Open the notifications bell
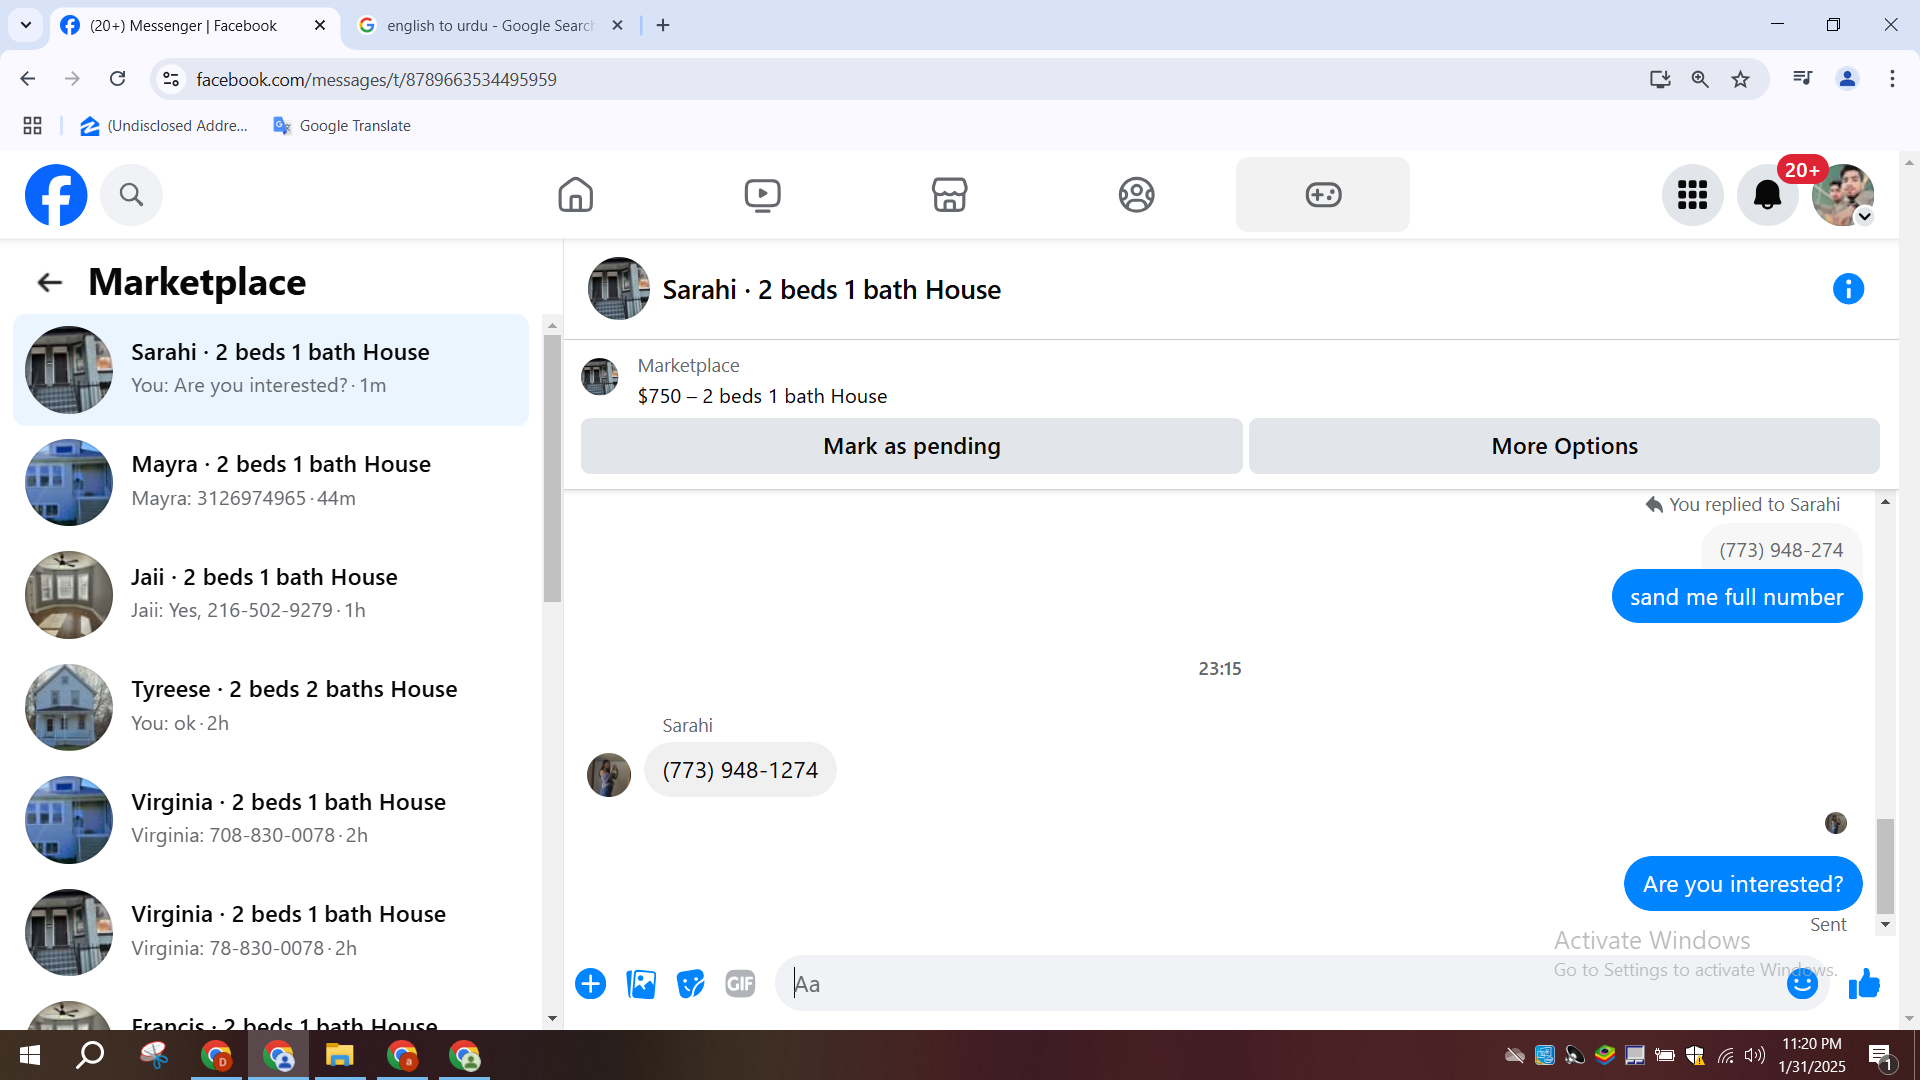 (x=1767, y=195)
